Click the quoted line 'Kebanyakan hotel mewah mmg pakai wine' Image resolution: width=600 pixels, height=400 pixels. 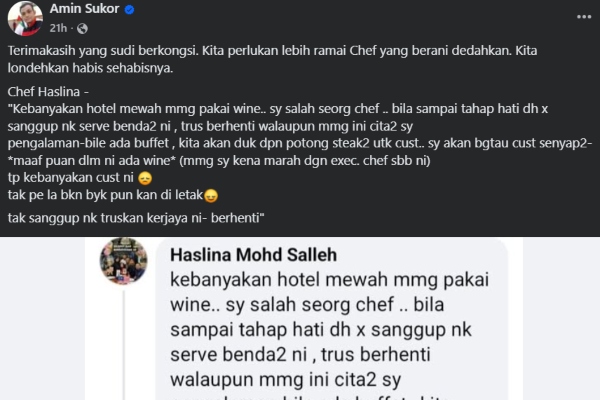(x=136, y=109)
